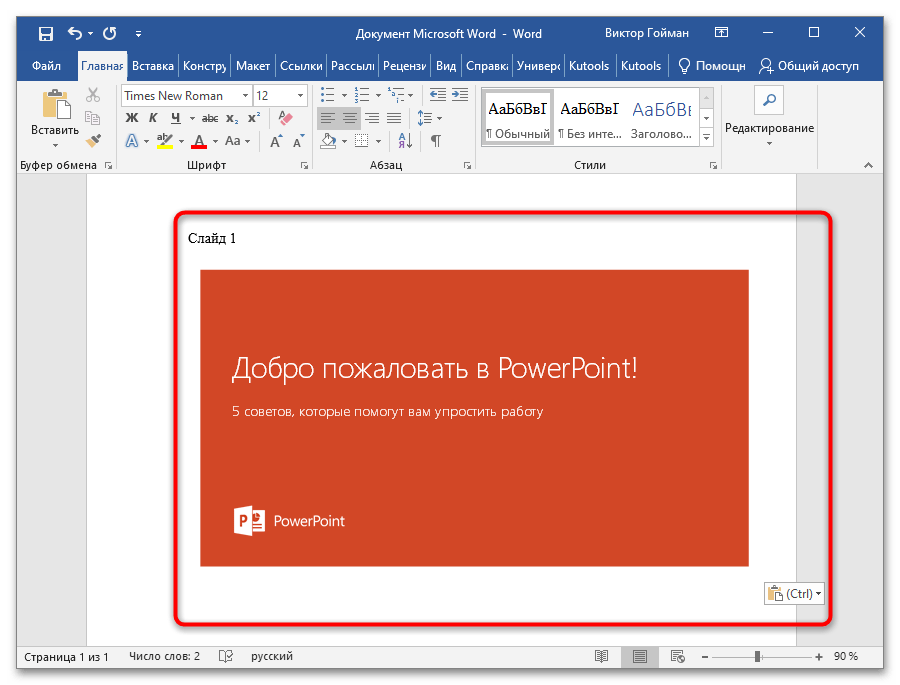Click the Общий доступ share button
Screen dimensions: 900x685
coord(809,66)
